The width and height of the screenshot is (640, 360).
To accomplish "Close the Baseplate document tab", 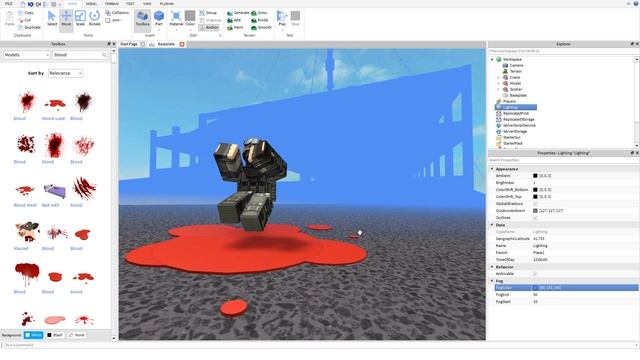I will click(x=182, y=44).
